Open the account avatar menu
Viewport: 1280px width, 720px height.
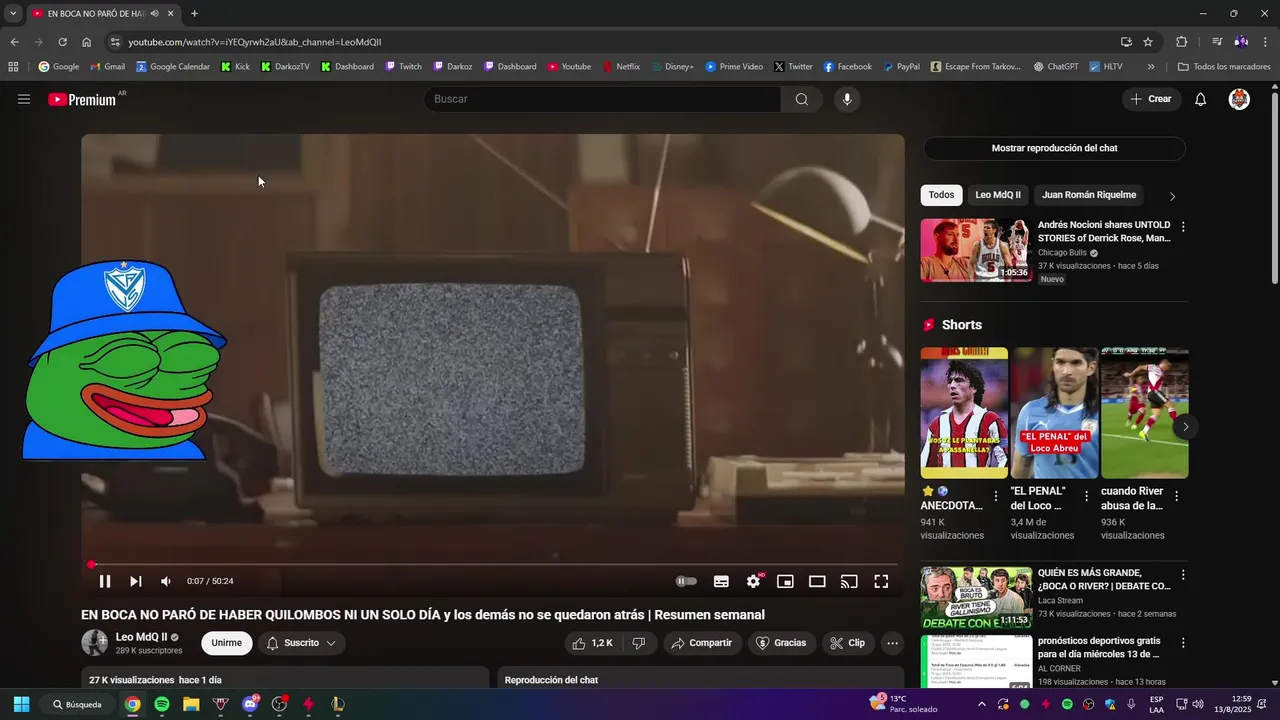(1239, 99)
